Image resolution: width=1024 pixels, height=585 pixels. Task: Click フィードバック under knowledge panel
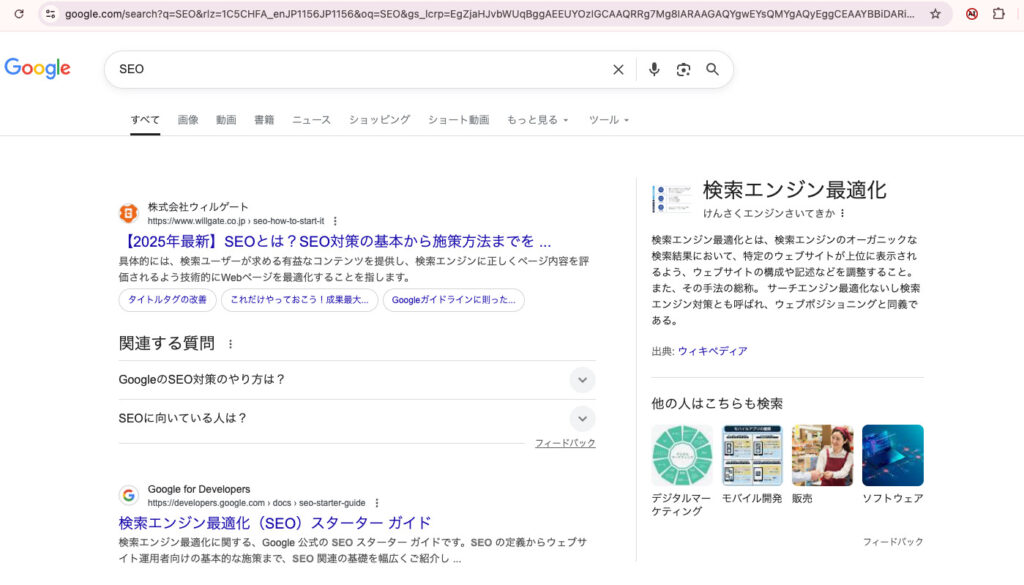click(x=893, y=542)
